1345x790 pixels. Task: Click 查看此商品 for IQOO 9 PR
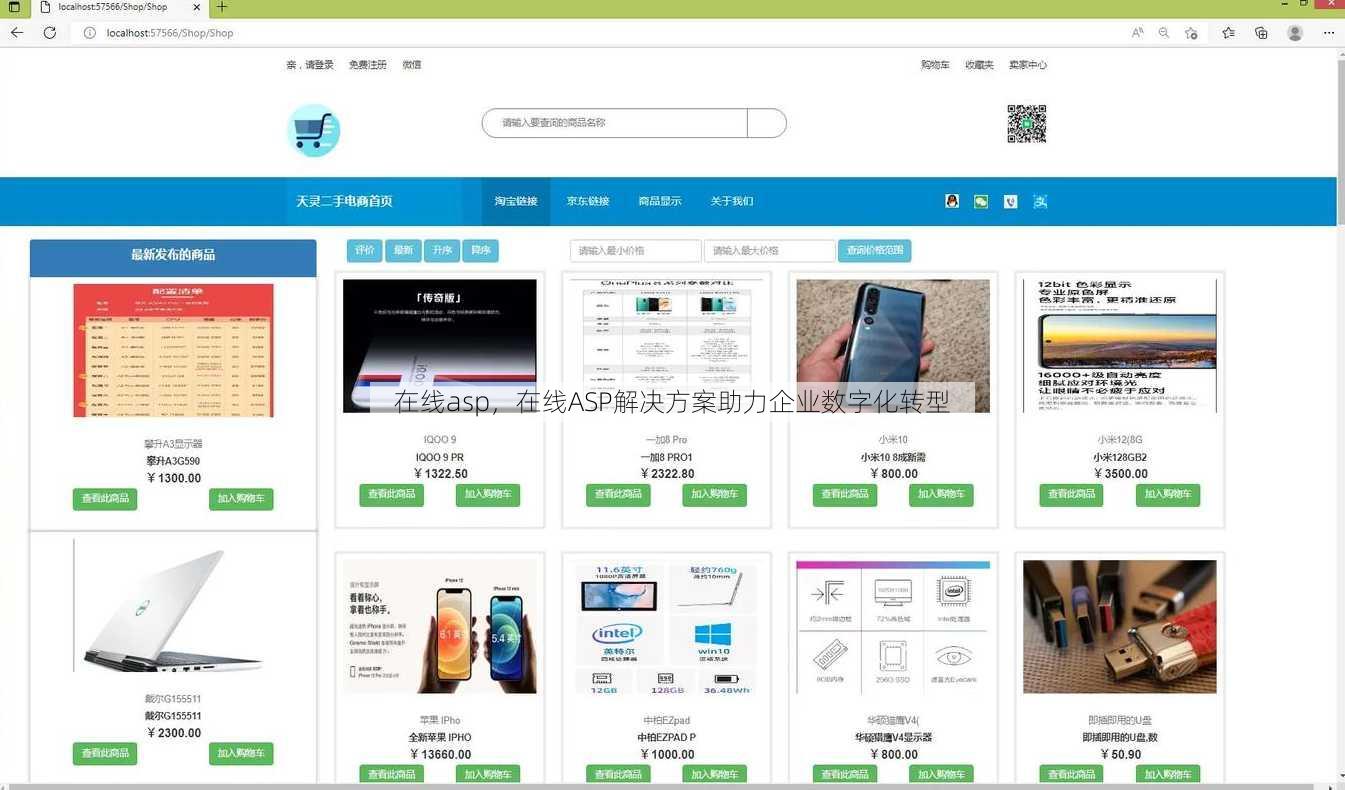tap(392, 495)
